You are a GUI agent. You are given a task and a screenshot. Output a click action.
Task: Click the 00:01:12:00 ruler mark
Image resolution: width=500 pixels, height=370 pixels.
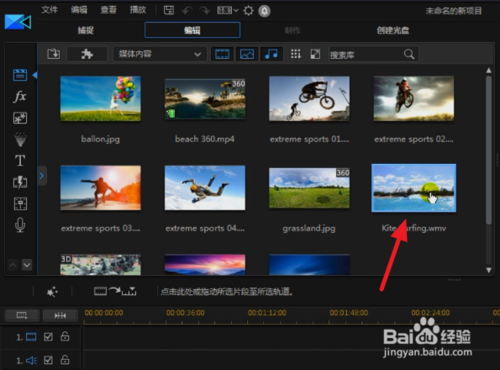pos(267,313)
